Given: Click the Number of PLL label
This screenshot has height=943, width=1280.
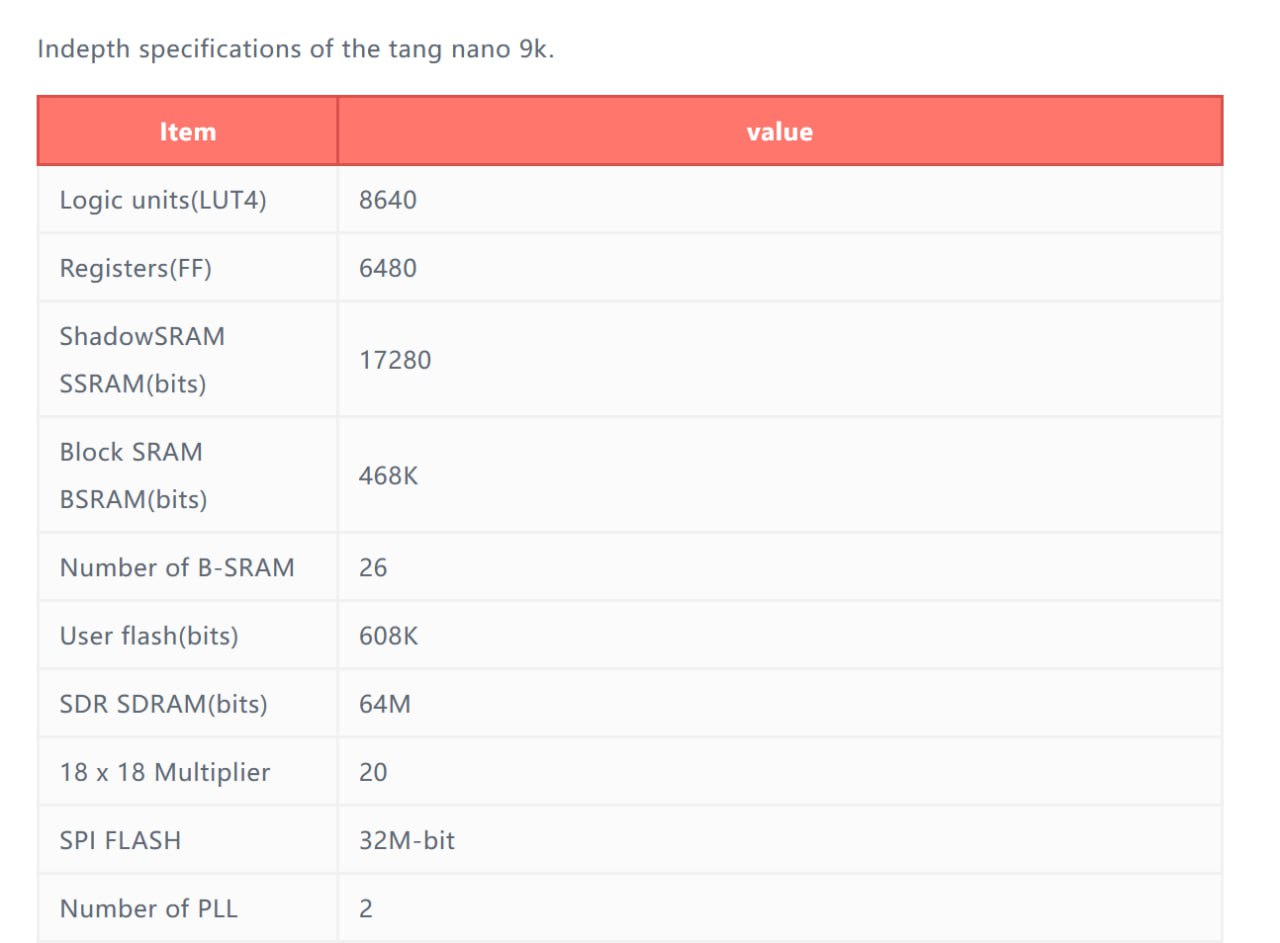Looking at the screenshot, I should coord(149,908).
